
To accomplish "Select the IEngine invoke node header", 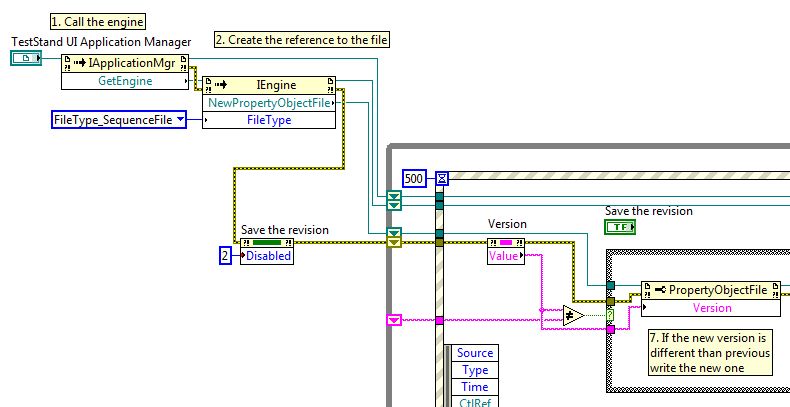I will (269, 85).
